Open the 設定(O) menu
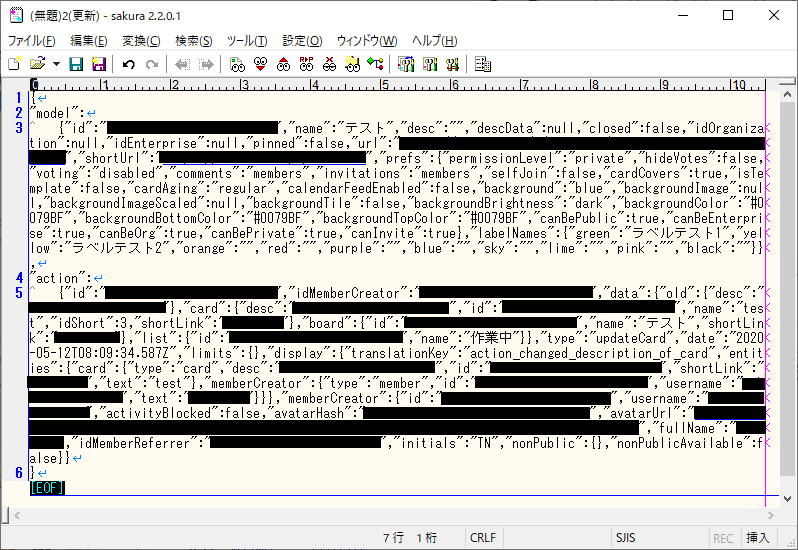The width and height of the screenshot is (798, 550). point(302,41)
